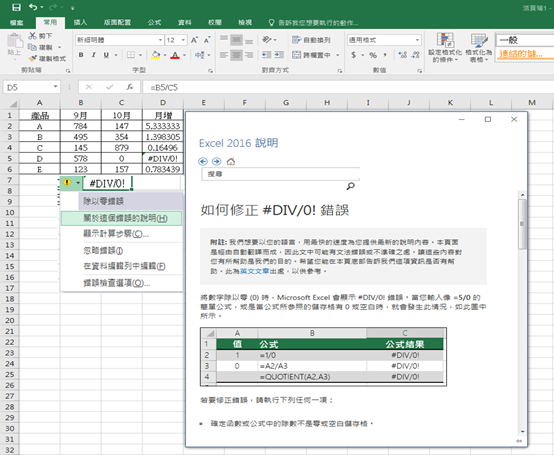Select 關於這個錯誤的說明 menu entry
Screen dimensions: 554x455
coord(122,218)
